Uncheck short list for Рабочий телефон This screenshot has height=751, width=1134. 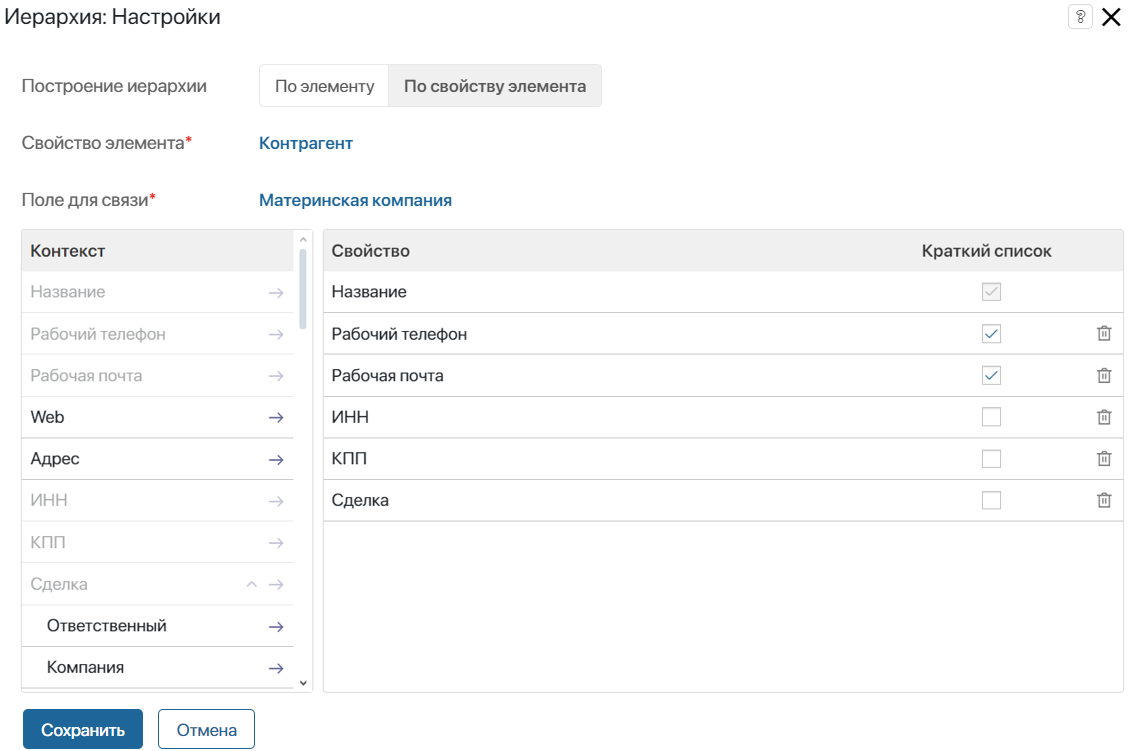pyautogui.click(x=991, y=334)
